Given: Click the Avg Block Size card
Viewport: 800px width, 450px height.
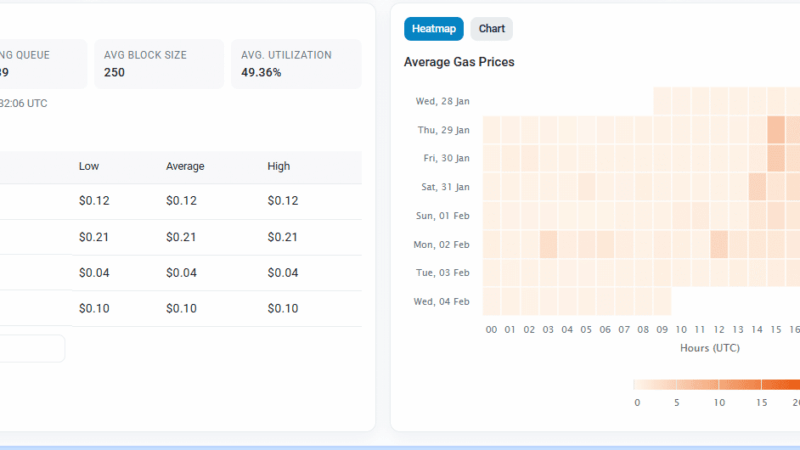Looking at the screenshot, I should pyautogui.click(x=159, y=64).
